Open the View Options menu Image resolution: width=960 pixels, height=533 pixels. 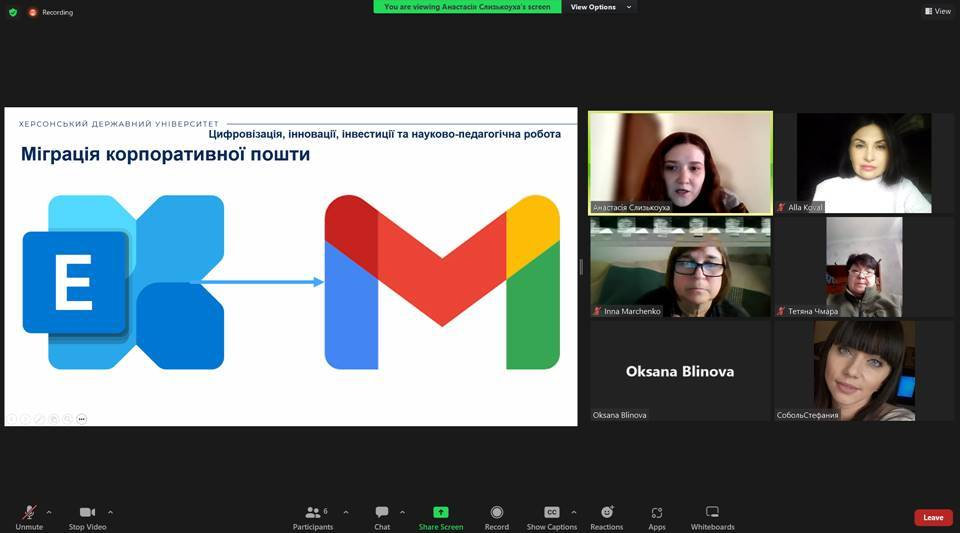coord(600,7)
